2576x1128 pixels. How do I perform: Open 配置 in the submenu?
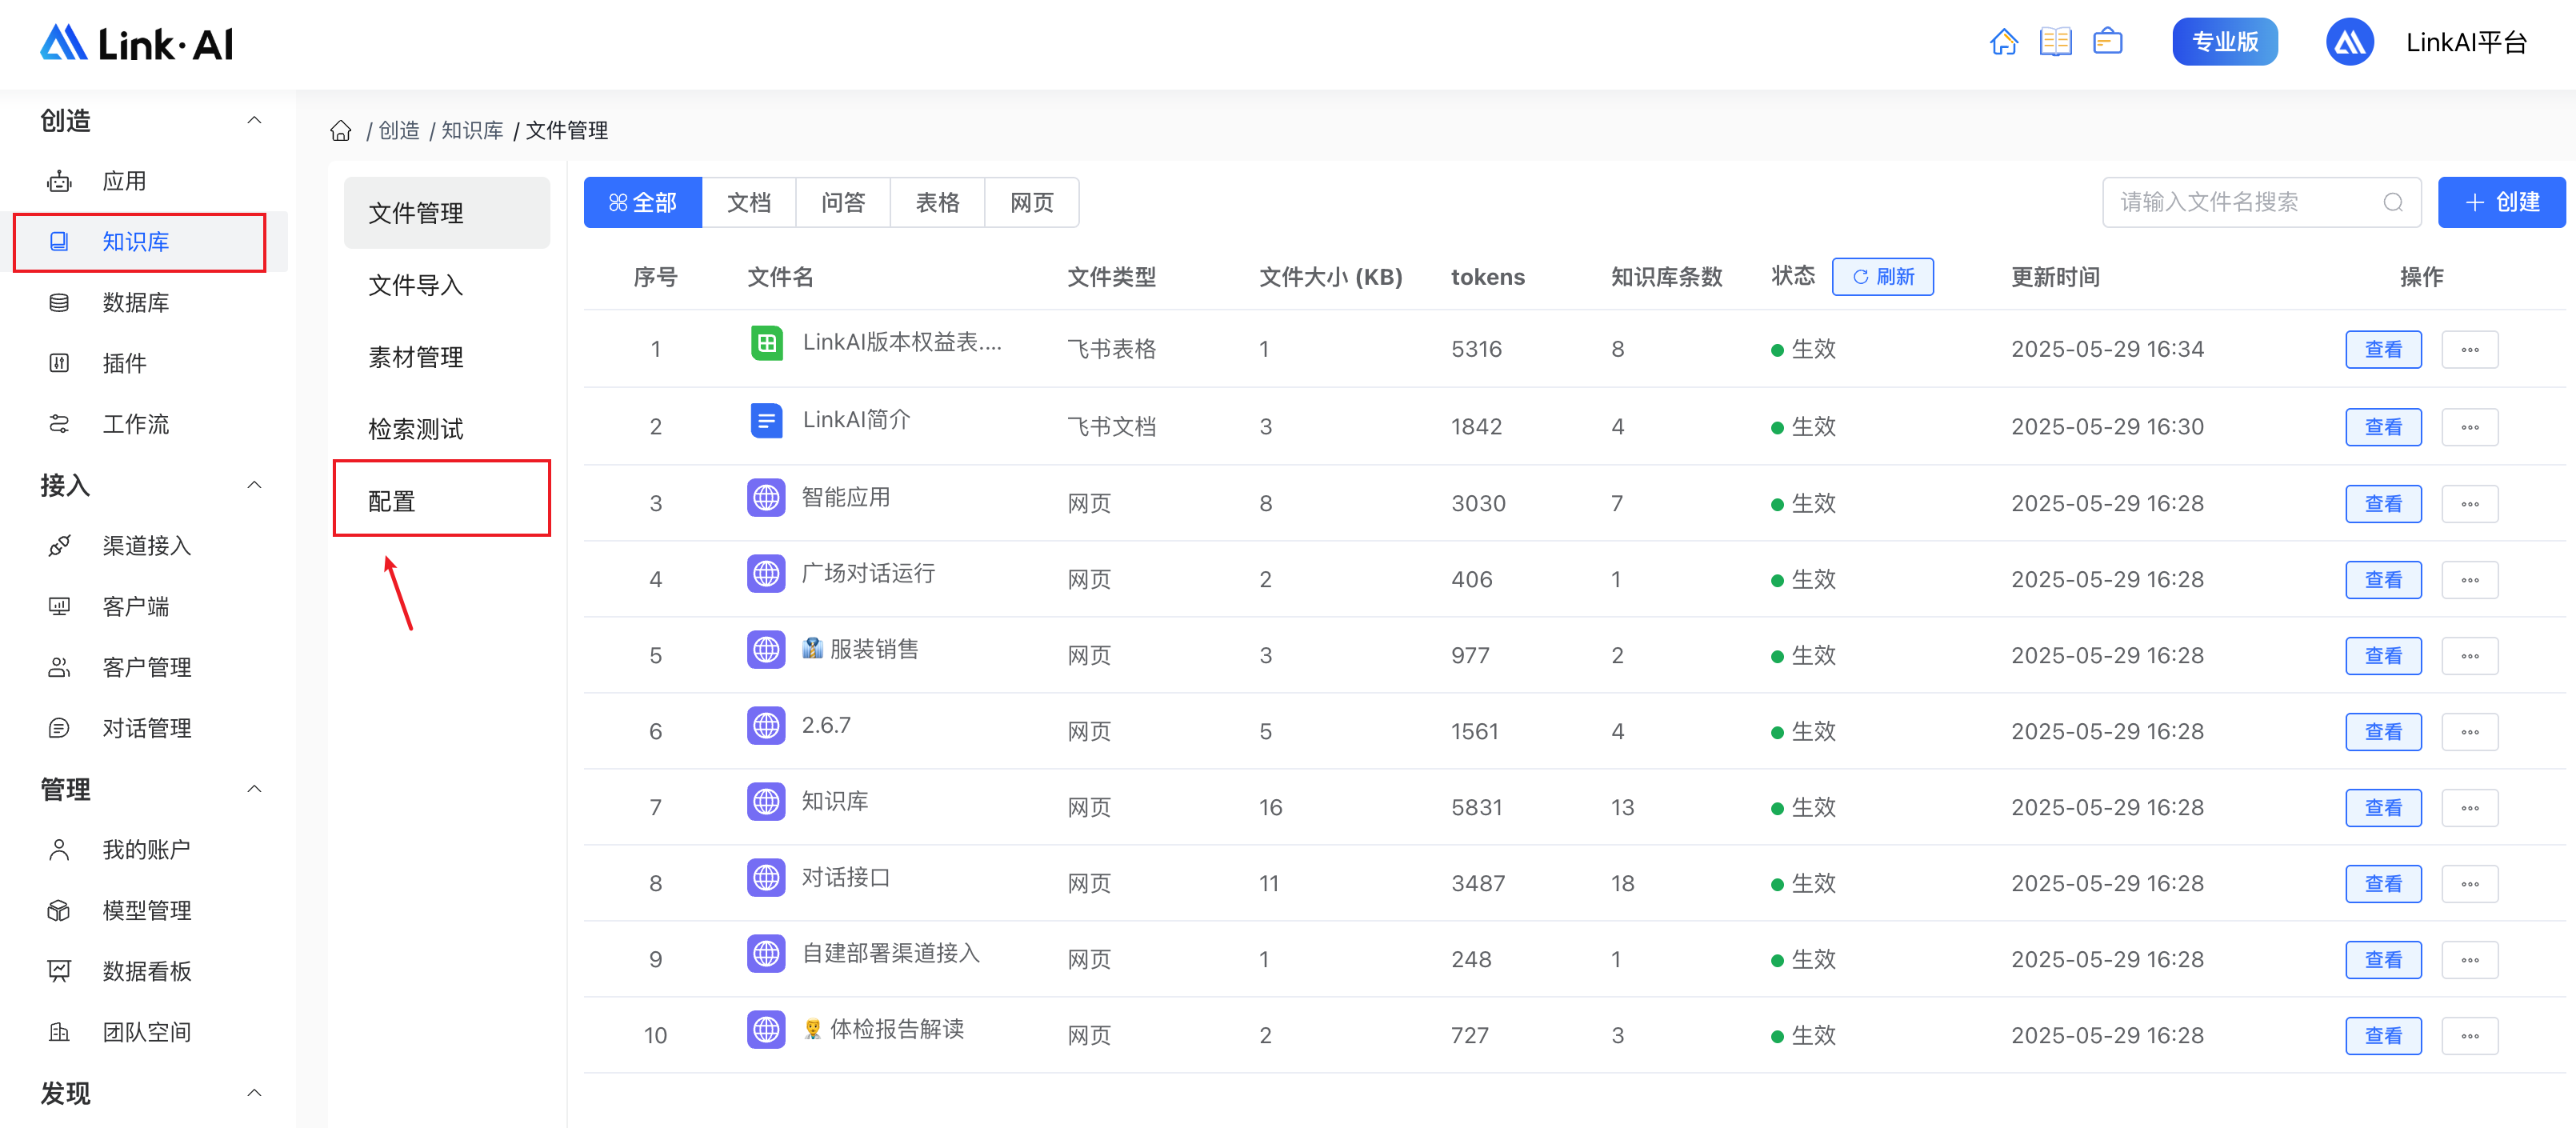[446, 501]
